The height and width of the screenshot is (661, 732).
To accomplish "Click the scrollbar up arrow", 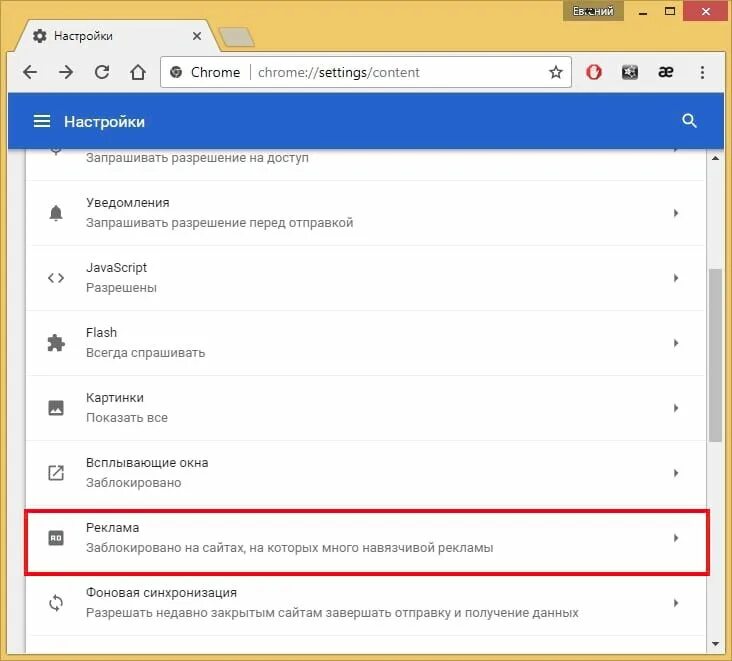I will point(715,158).
